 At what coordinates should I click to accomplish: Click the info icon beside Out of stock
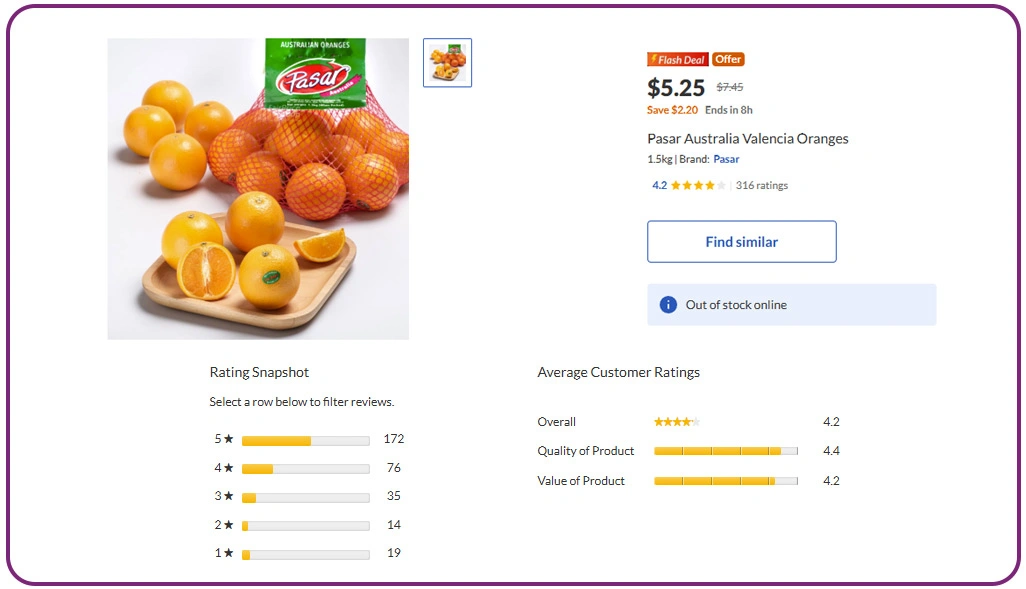point(668,304)
